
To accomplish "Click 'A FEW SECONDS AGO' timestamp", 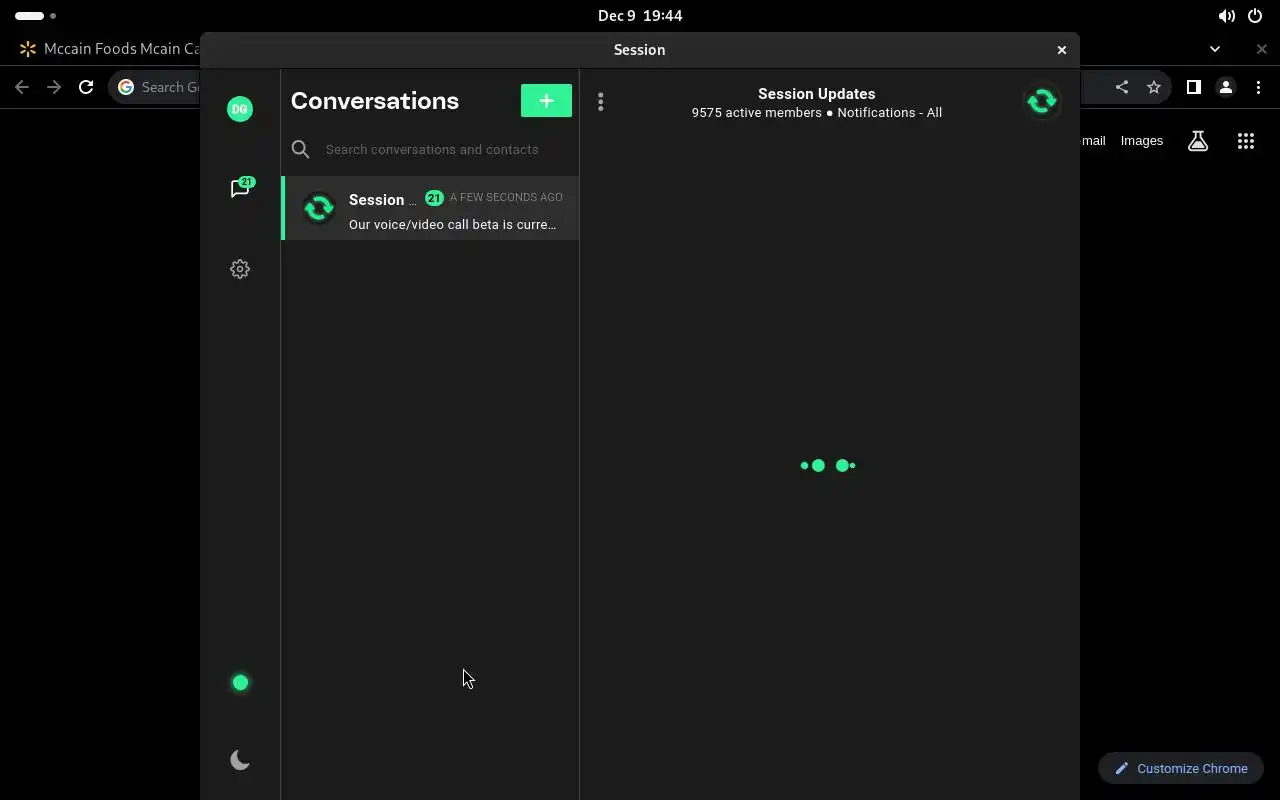I will [x=506, y=197].
